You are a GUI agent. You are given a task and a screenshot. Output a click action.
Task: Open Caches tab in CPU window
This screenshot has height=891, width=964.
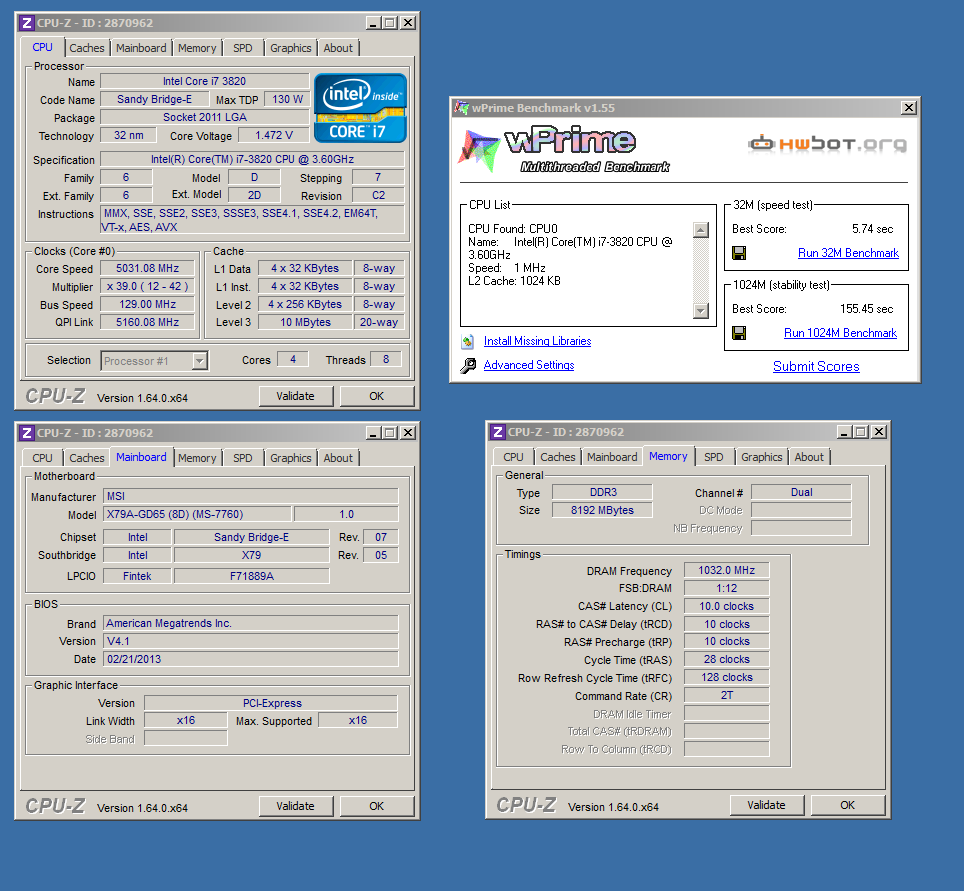(87, 48)
